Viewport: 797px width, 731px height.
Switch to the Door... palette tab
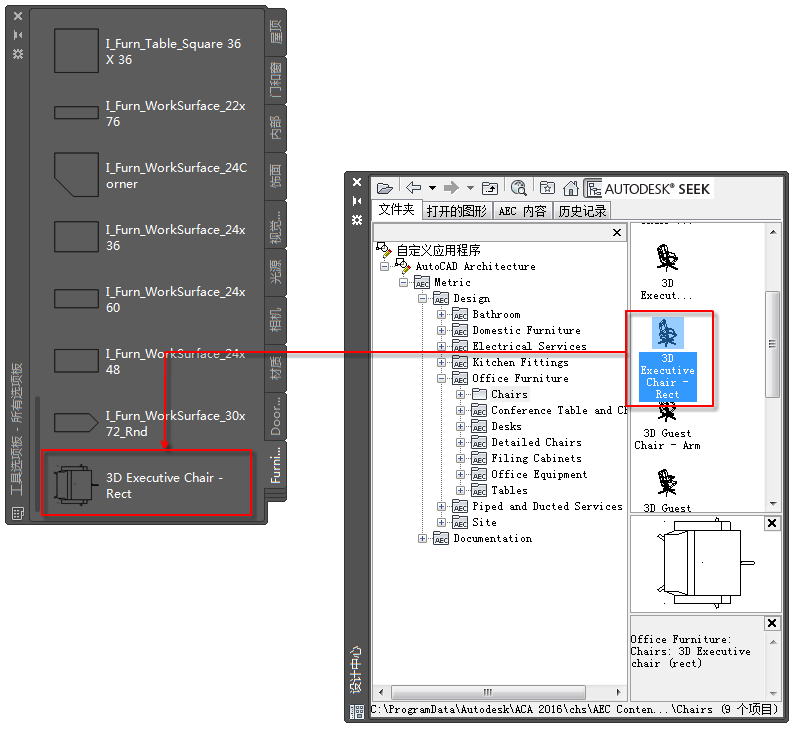[275, 416]
